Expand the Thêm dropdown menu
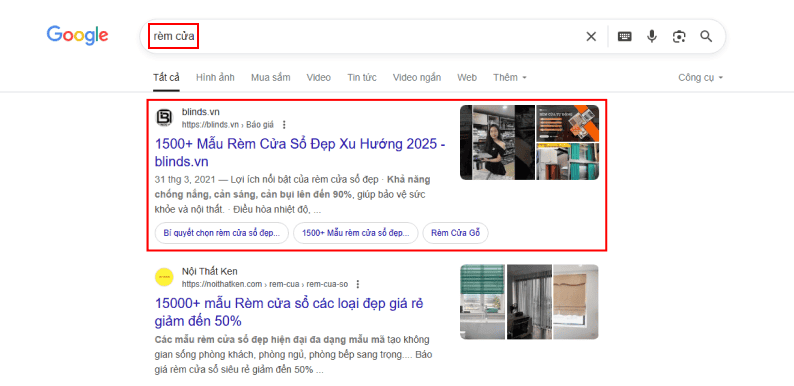The height and width of the screenshot is (386, 794). pyautogui.click(x=510, y=78)
